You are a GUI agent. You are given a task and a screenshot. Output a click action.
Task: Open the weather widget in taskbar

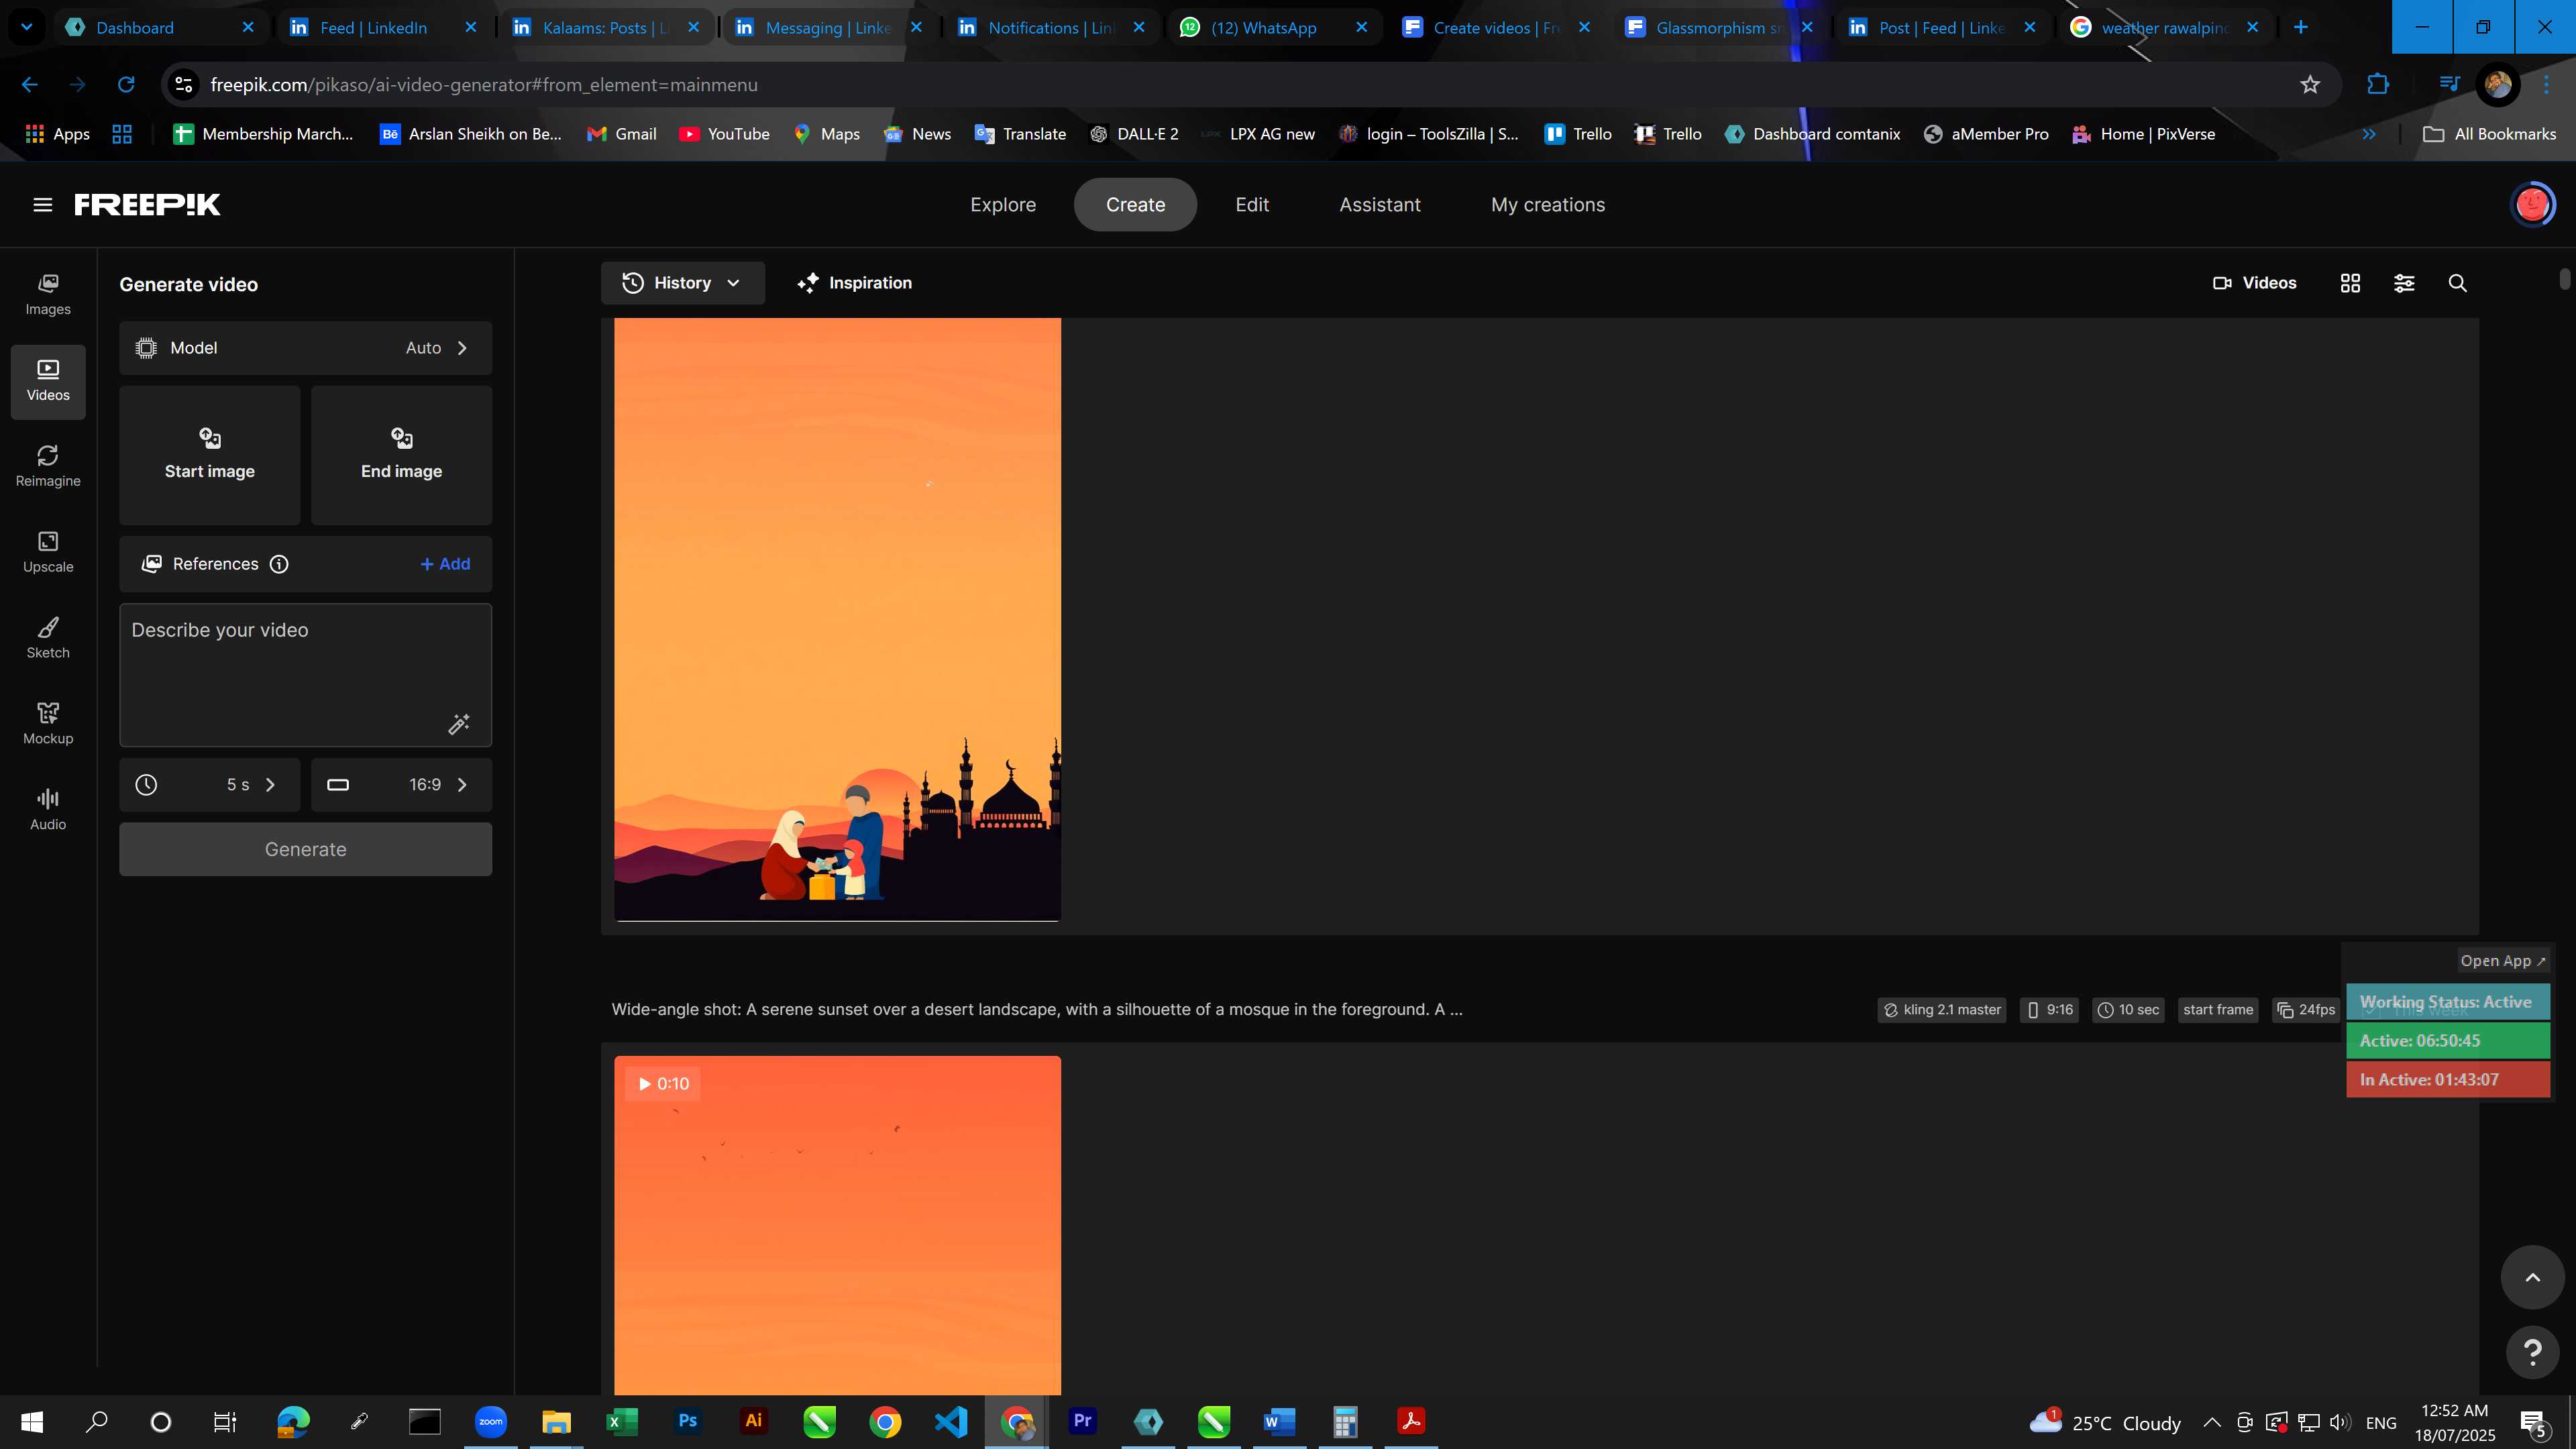pos(2105,1422)
